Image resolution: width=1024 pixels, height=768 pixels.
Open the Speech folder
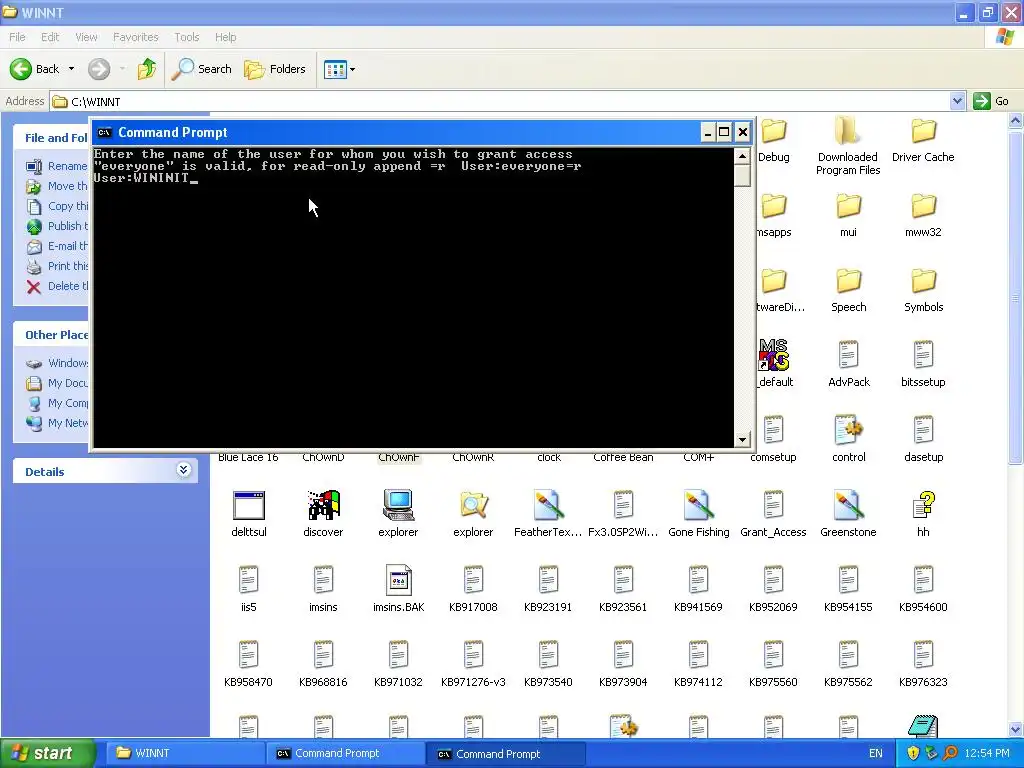coord(848,281)
